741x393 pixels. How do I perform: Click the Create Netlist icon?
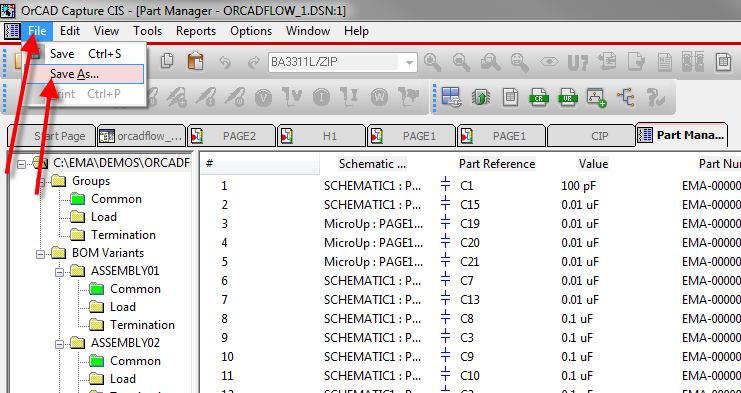(x=665, y=62)
